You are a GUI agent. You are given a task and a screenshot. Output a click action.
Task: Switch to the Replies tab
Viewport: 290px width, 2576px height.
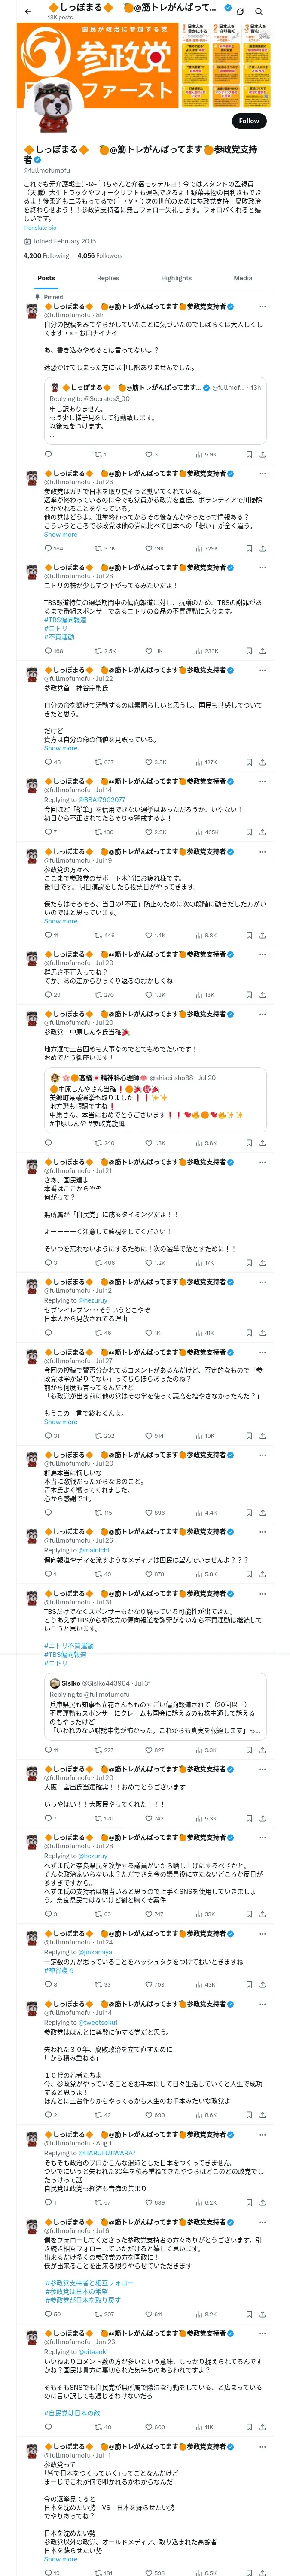pyautogui.click(x=108, y=278)
